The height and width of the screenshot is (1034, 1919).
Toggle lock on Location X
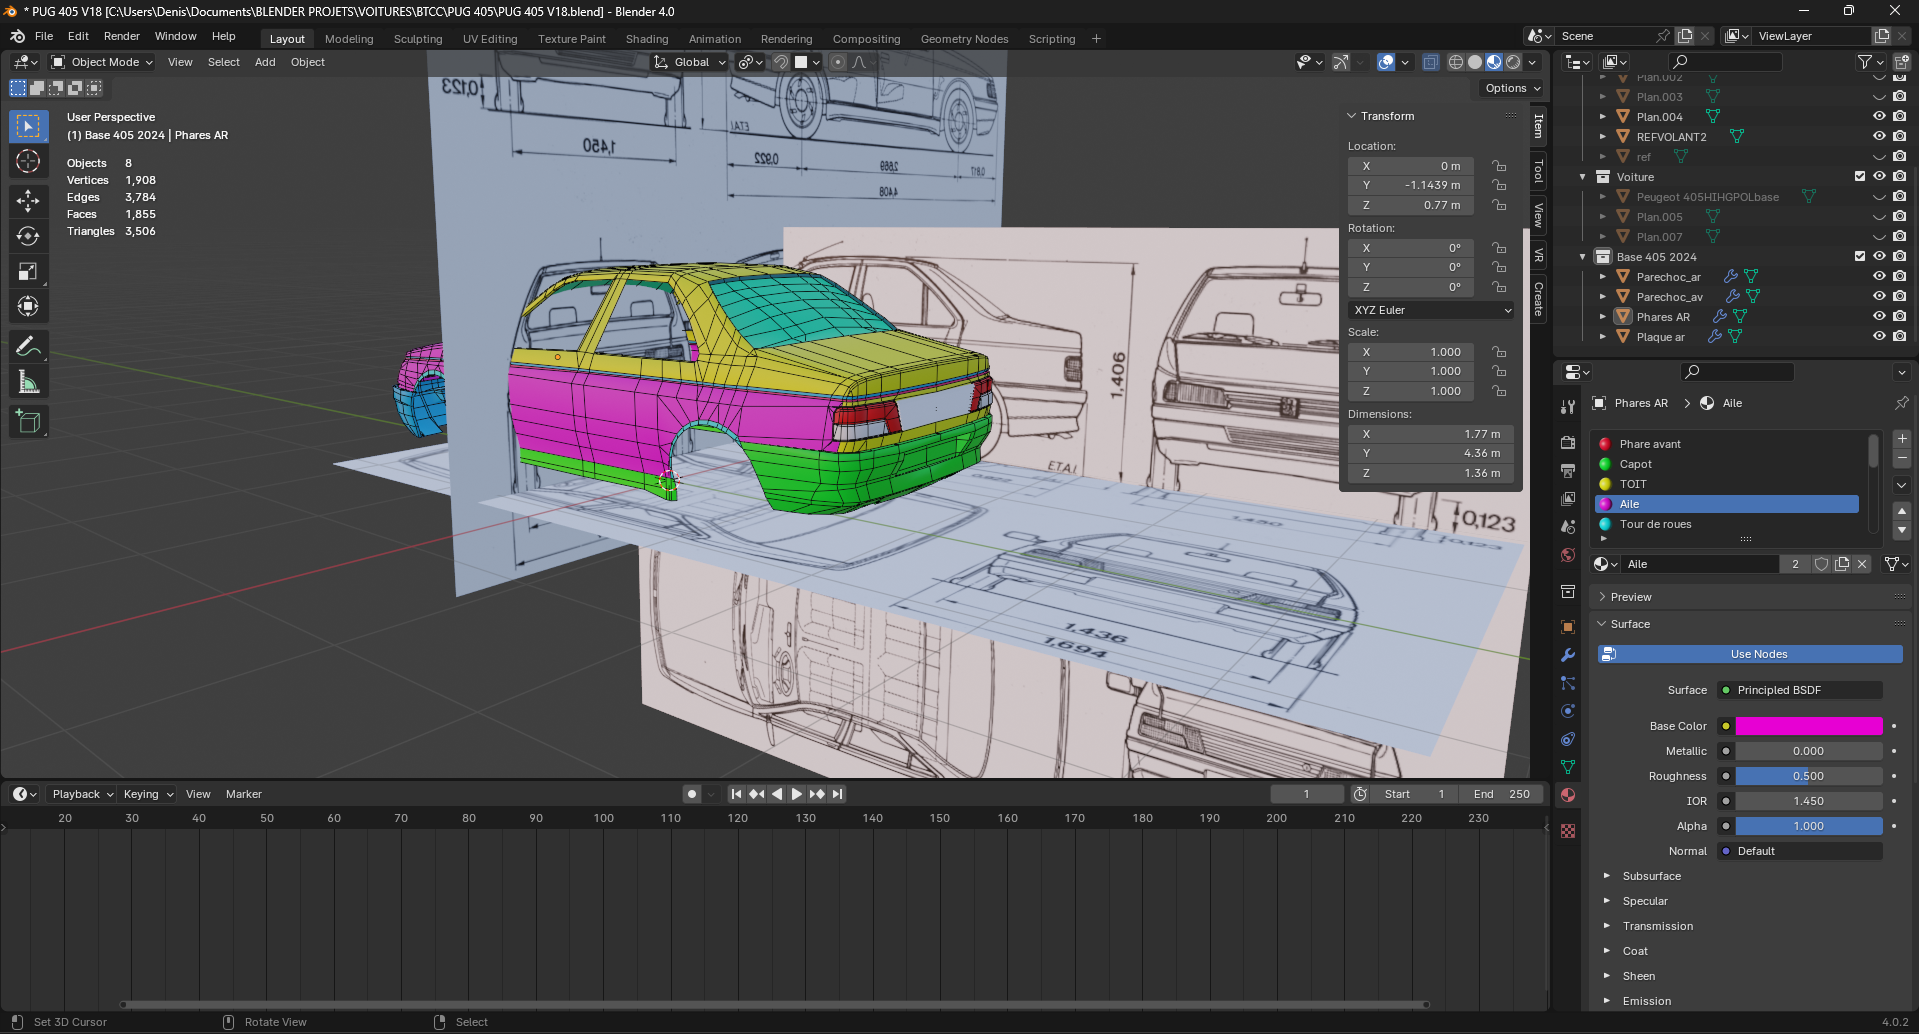[1499, 166]
